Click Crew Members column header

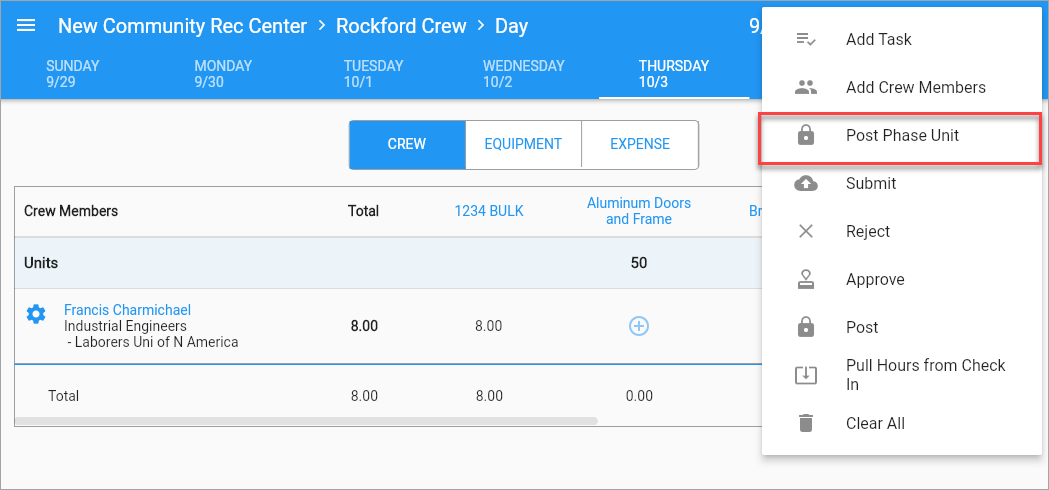click(71, 212)
